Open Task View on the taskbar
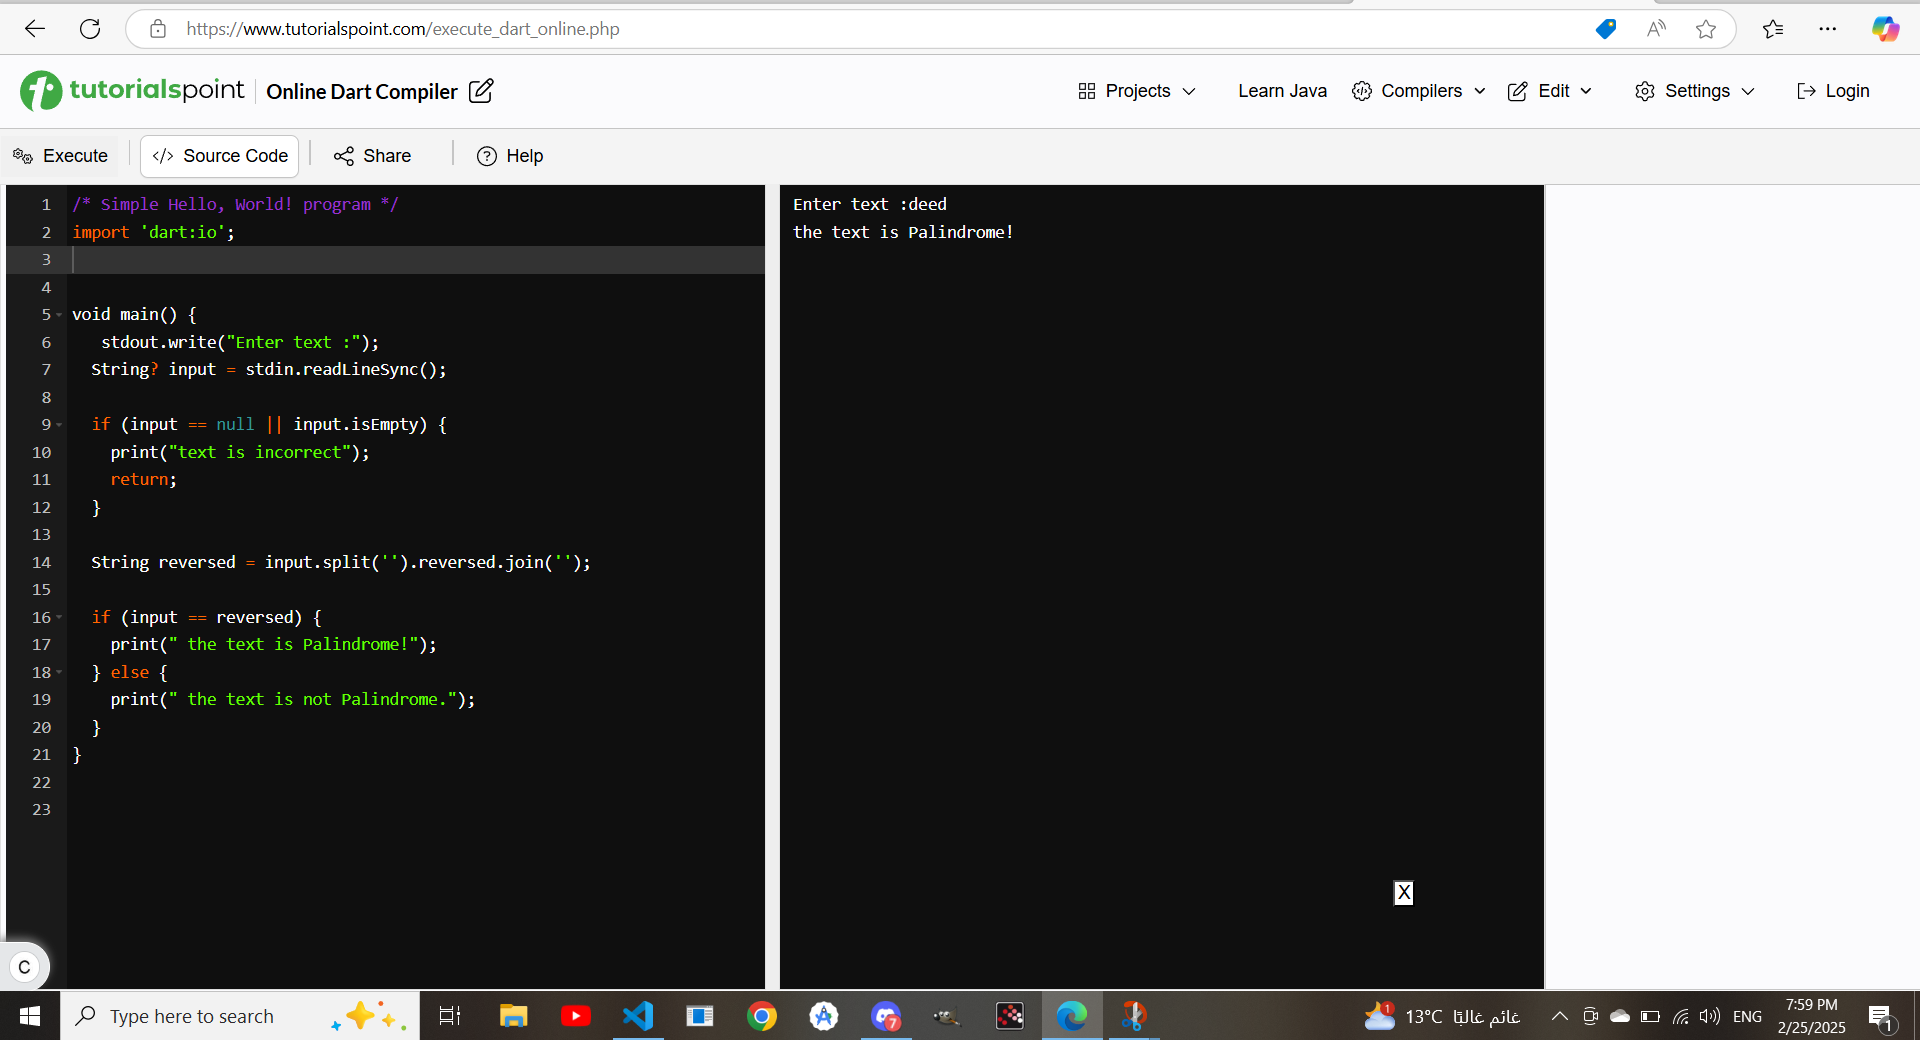The height and width of the screenshot is (1040, 1920). tap(450, 1016)
